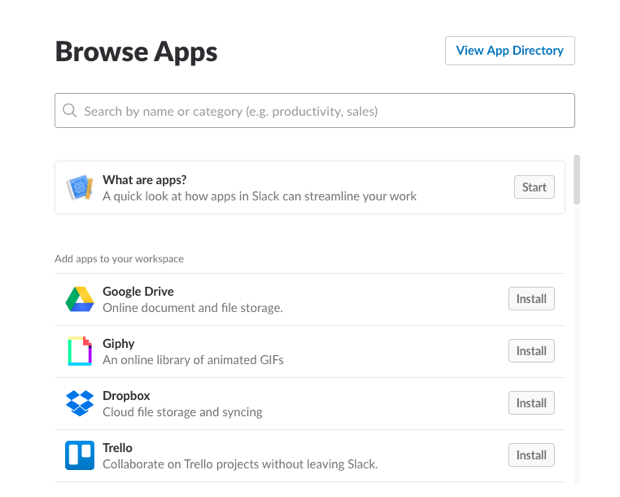The height and width of the screenshot is (497, 620).
Task: Click 'Add apps to your workspace' label
Action: [119, 259]
